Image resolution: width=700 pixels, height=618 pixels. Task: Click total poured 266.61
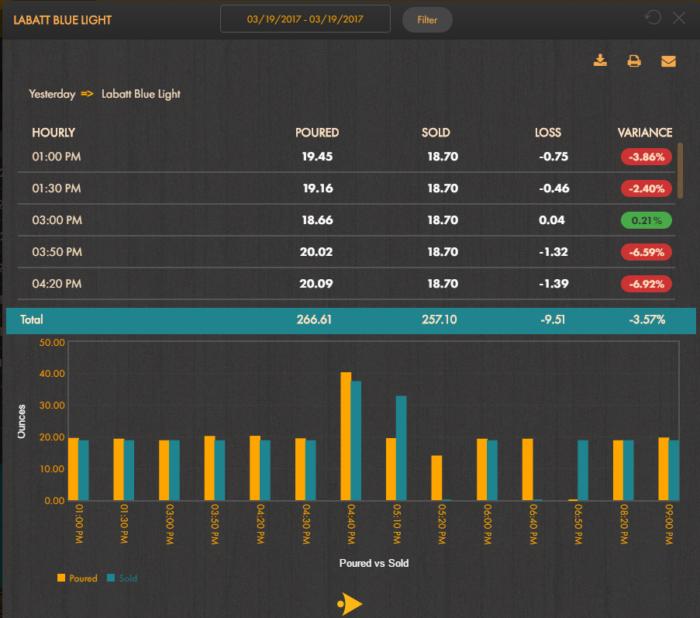click(x=314, y=320)
